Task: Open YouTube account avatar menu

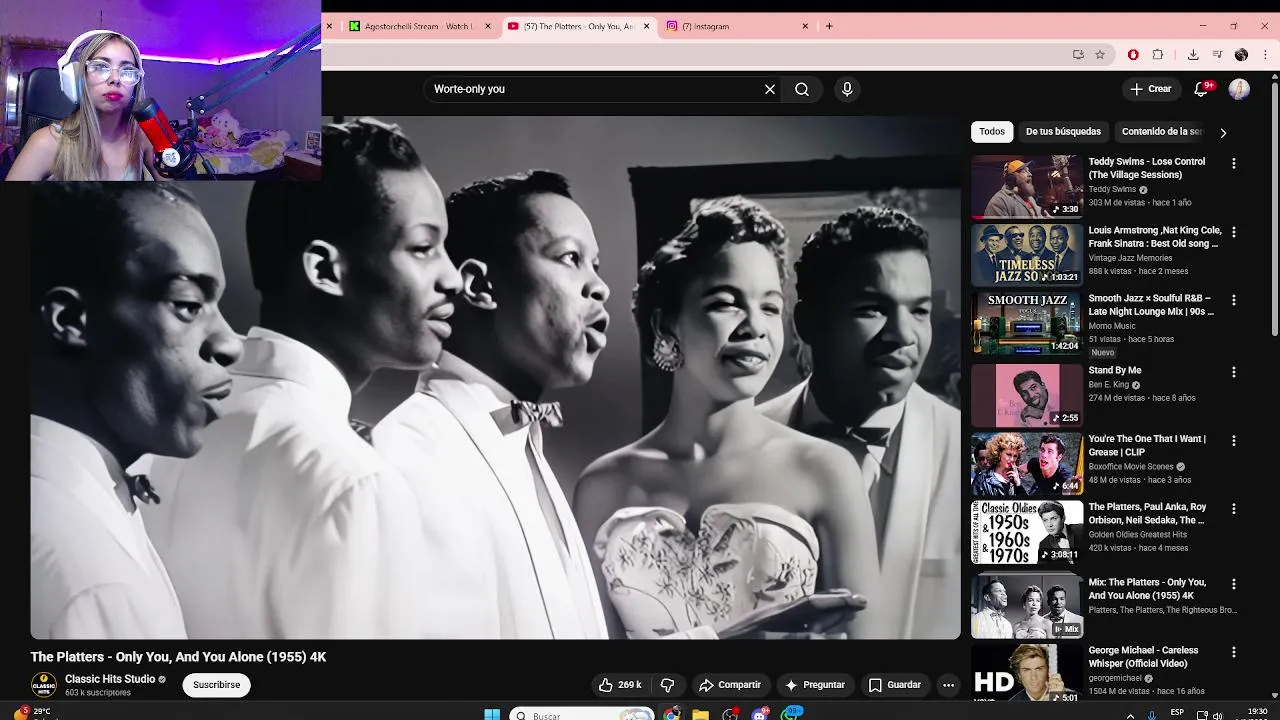Action: click(x=1239, y=89)
